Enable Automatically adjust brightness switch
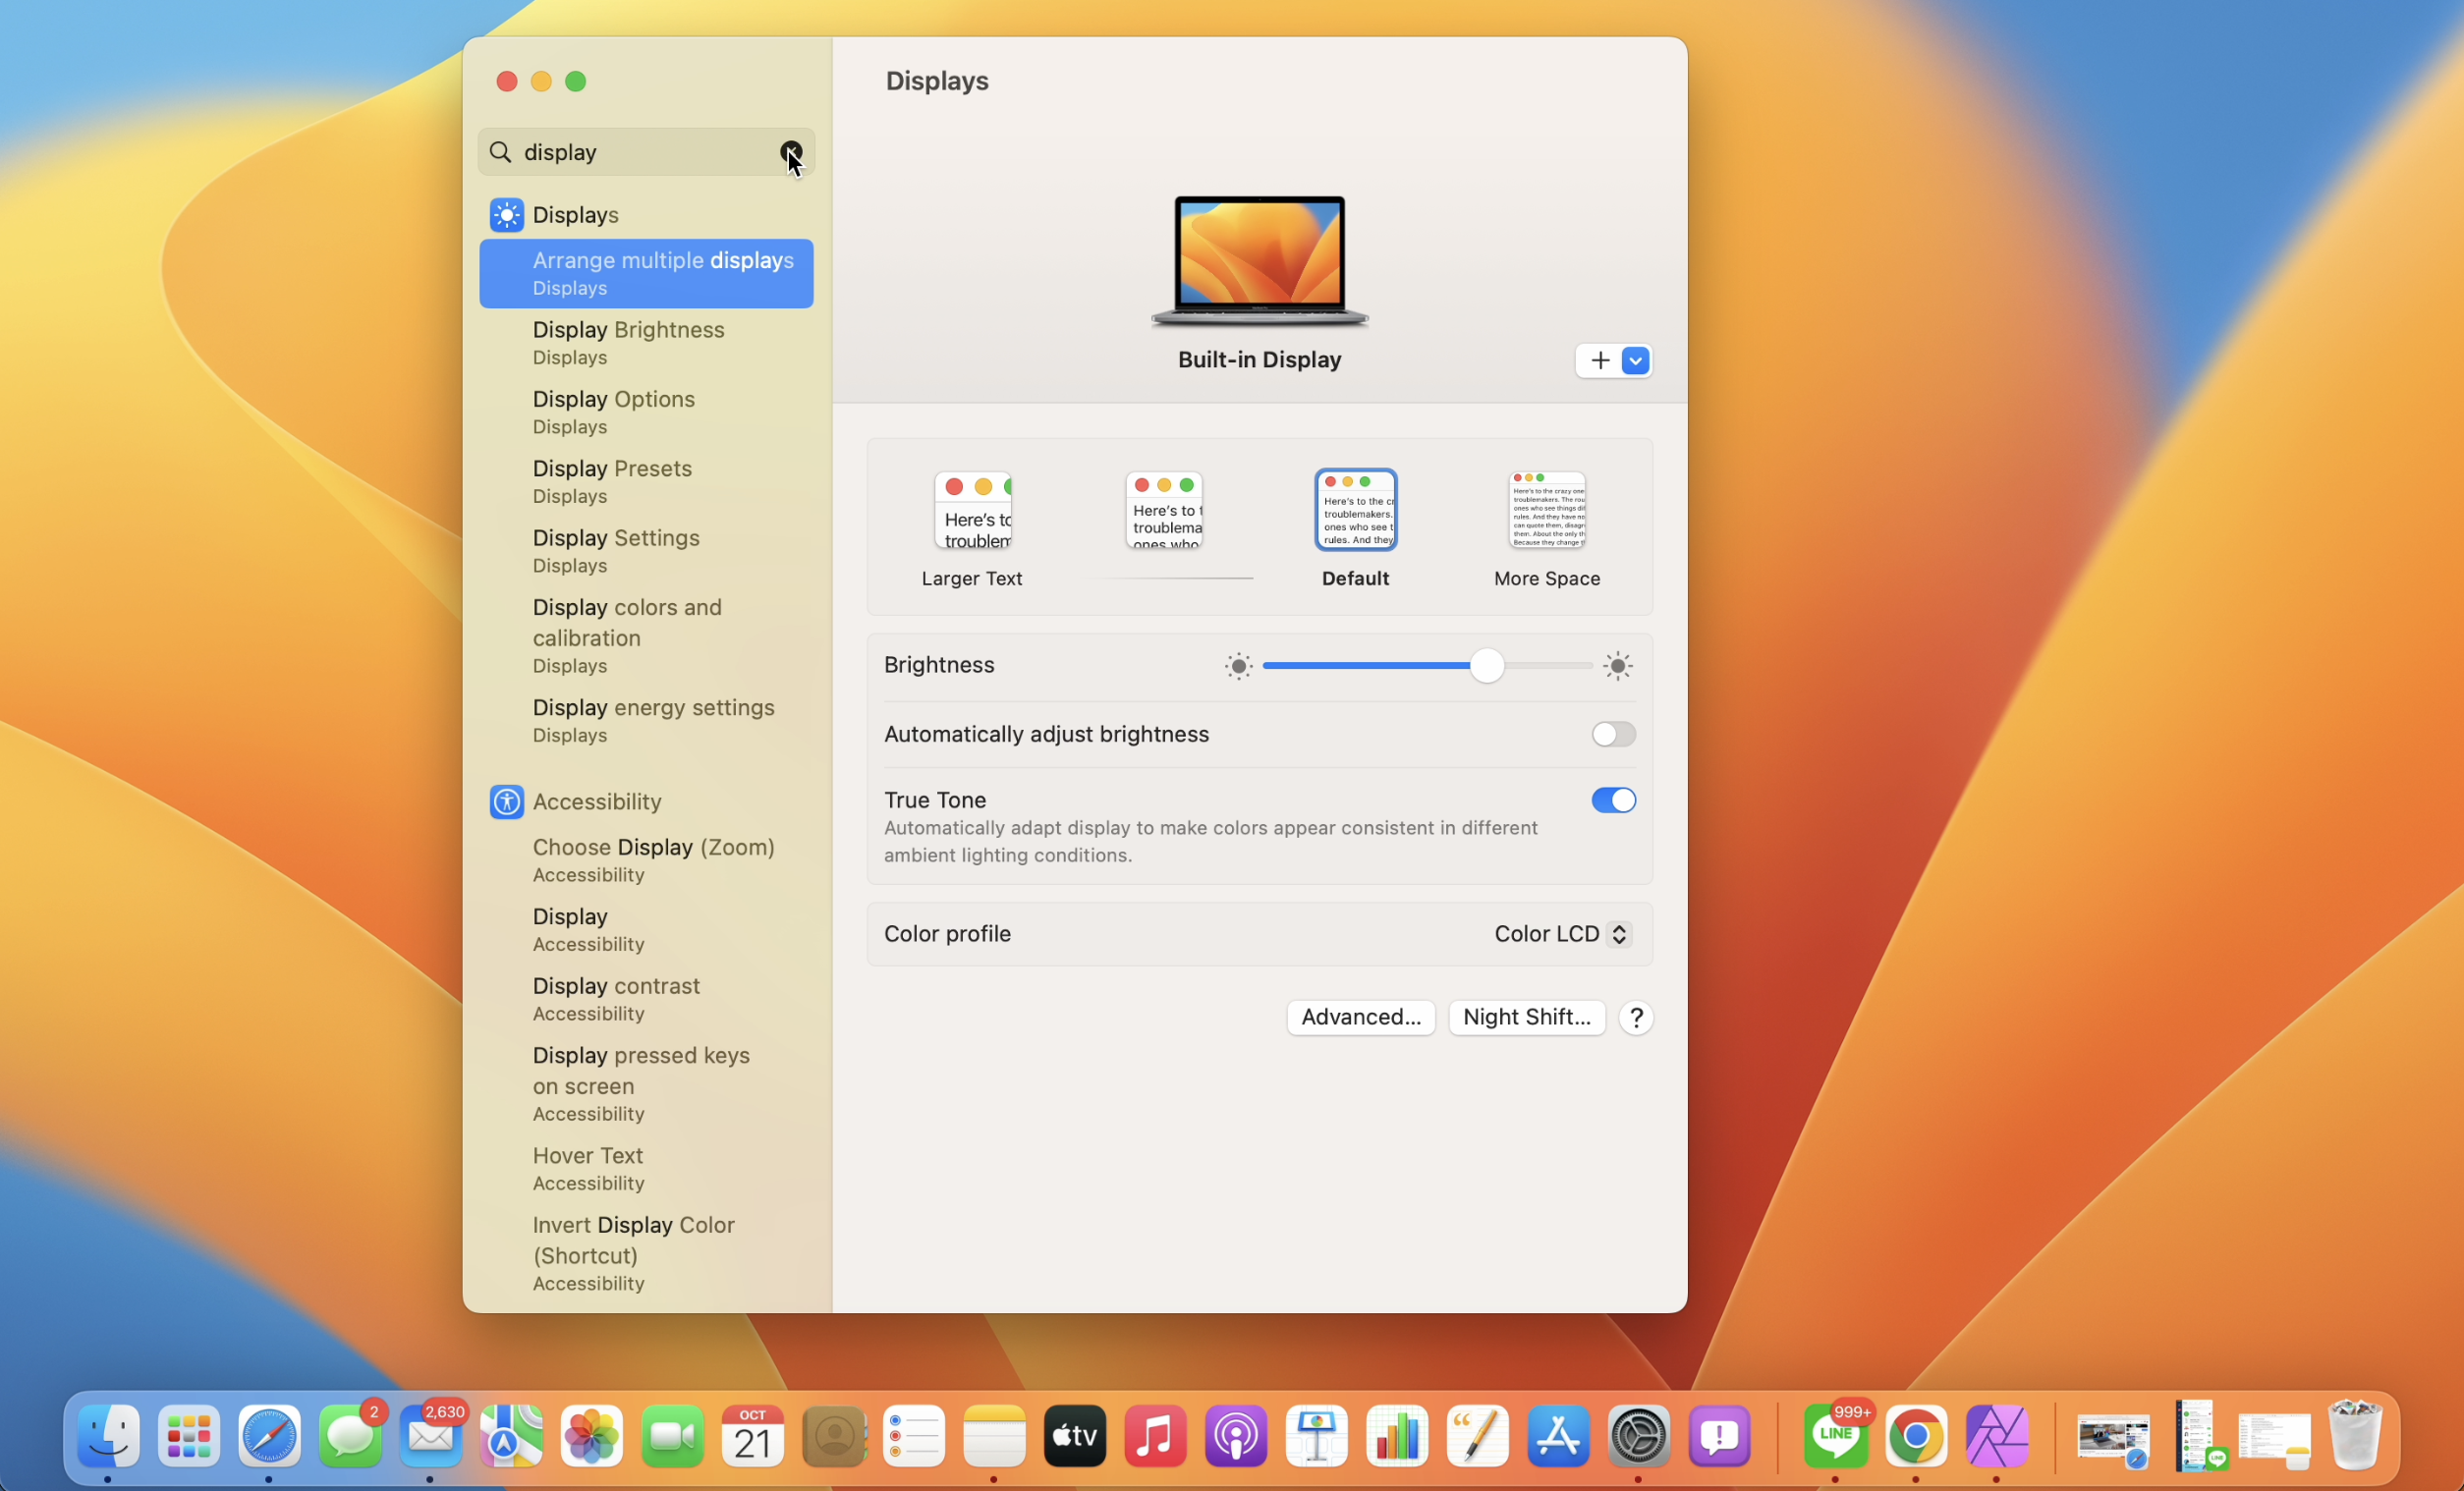The height and width of the screenshot is (1491, 2464). (x=1613, y=735)
